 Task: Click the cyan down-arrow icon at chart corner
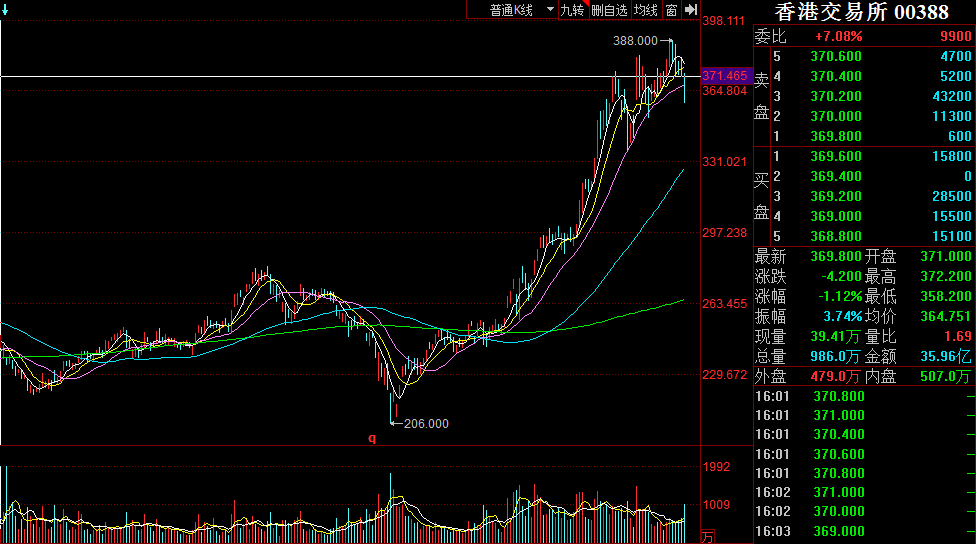[x=5, y=10]
